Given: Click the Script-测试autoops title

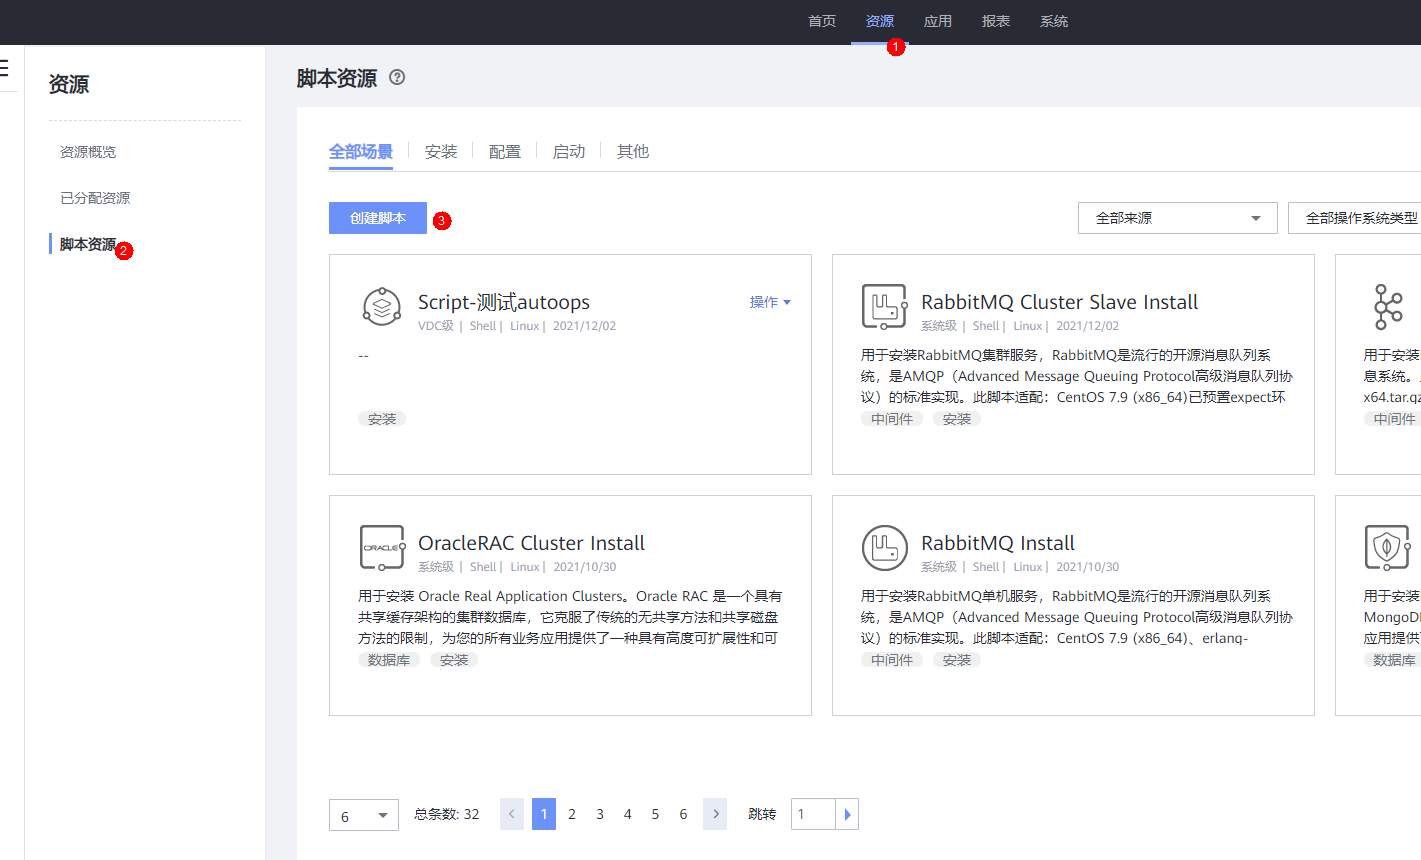Looking at the screenshot, I should click(x=504, y=302).
